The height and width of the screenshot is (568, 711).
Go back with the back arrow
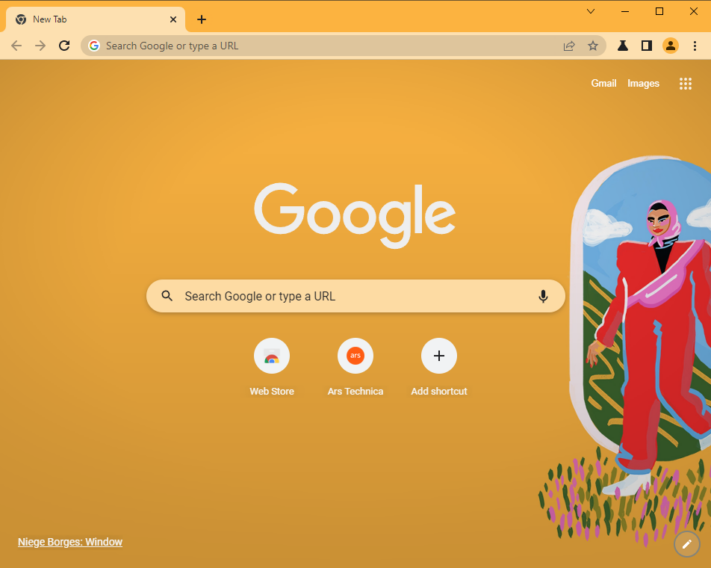(16, 46)
